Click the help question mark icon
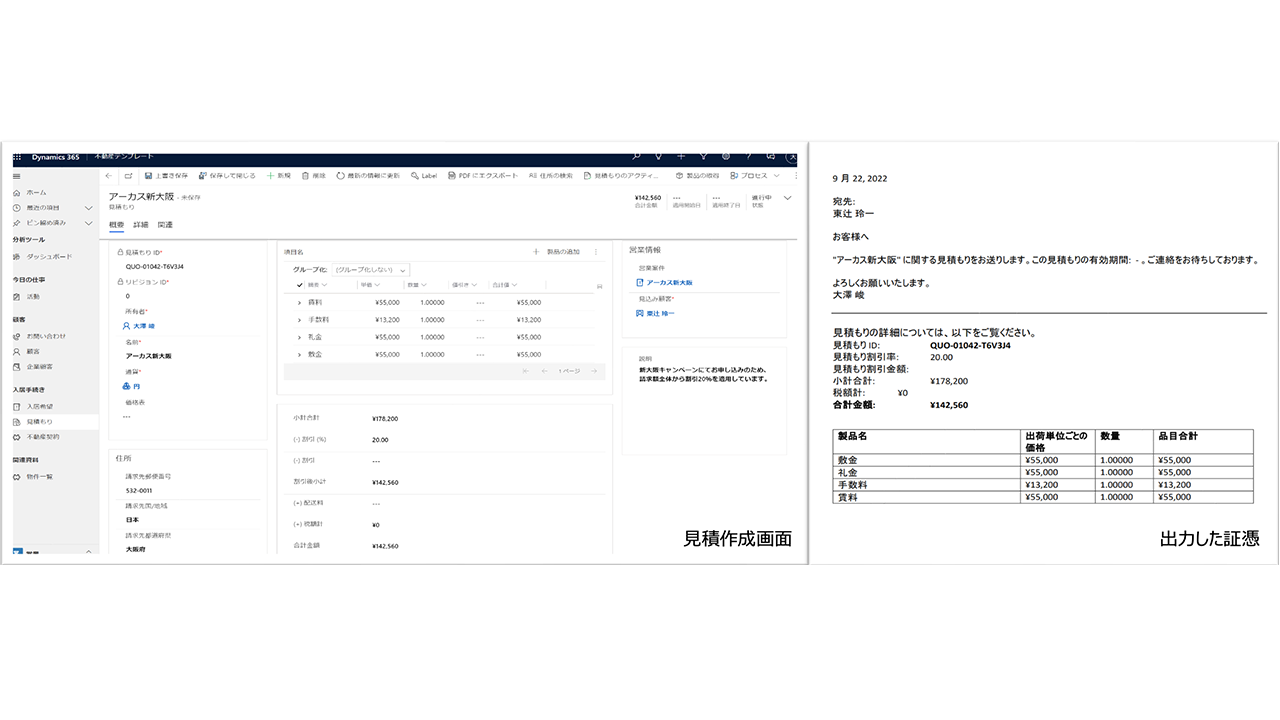Viewport: 1280px width, 720px height. click(747, 157)
